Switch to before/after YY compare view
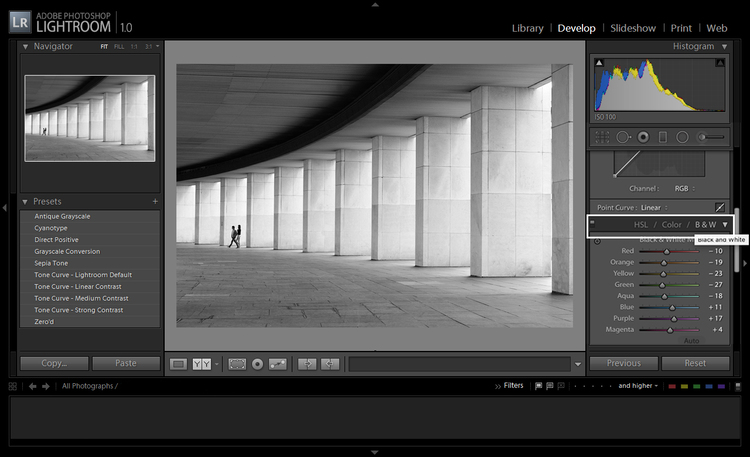 [202, 364]
